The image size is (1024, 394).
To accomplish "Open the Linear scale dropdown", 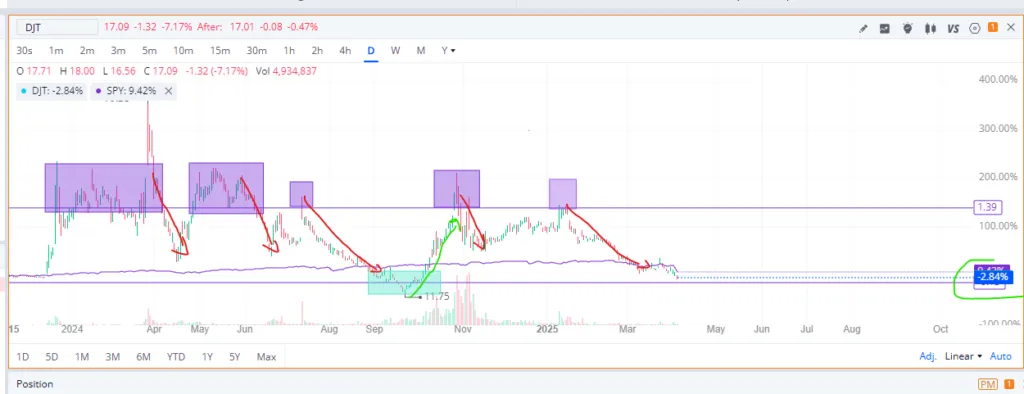I will coord(963,356).
